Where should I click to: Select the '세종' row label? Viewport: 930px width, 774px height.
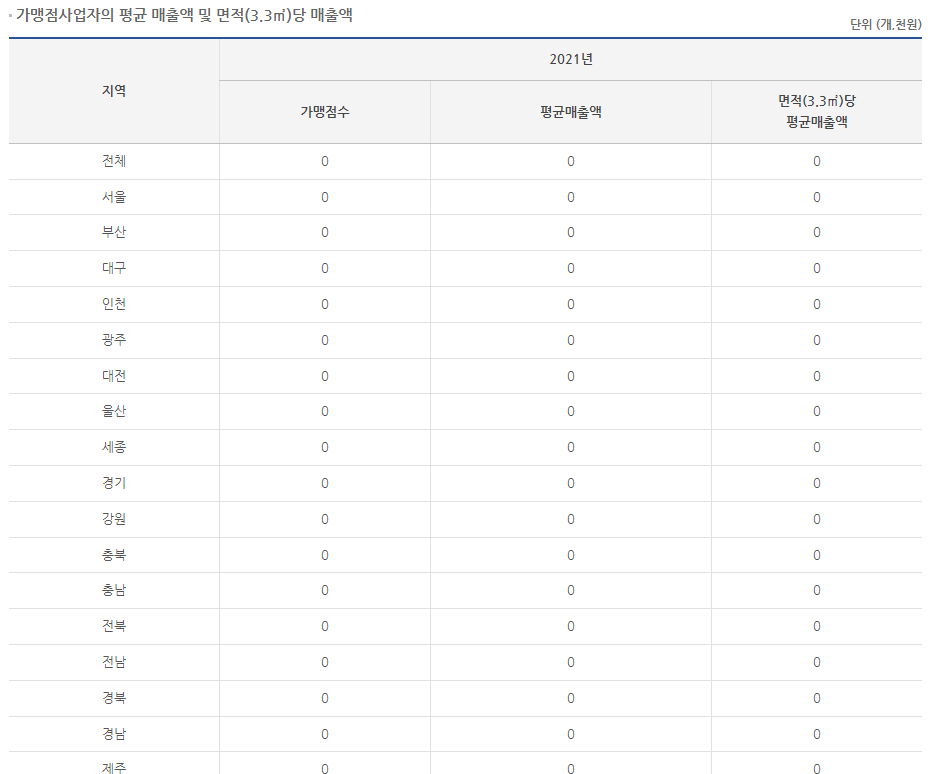point(114,447)
